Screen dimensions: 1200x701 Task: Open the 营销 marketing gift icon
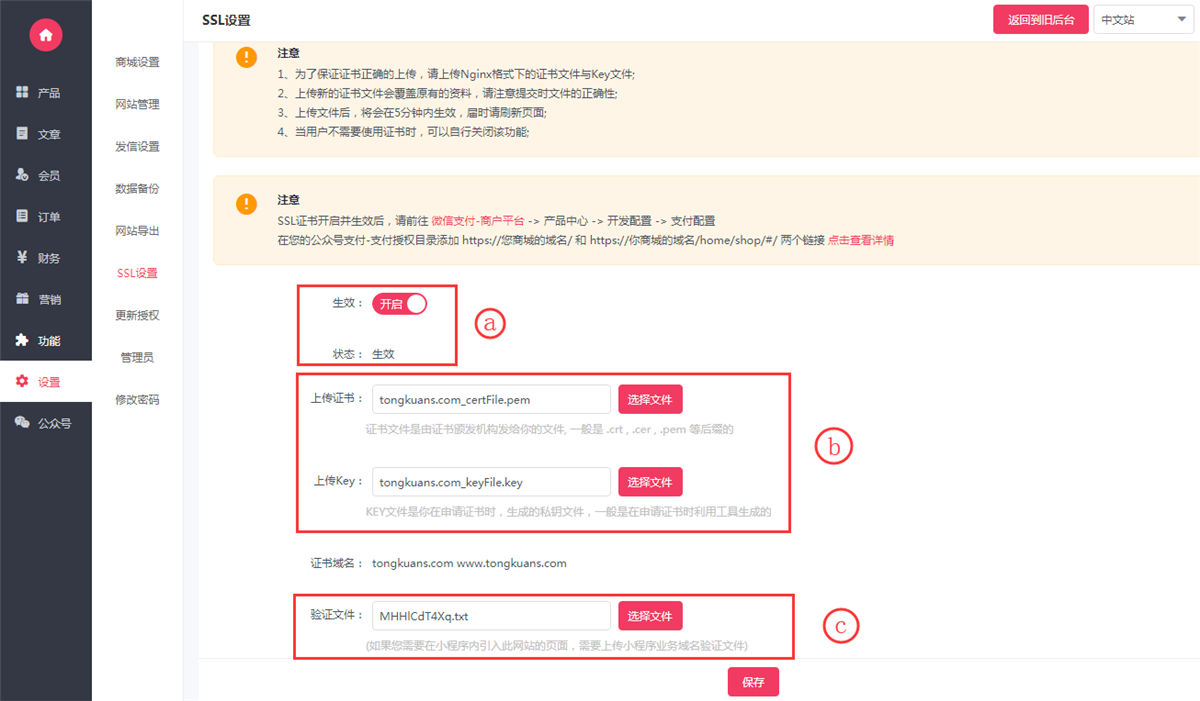pyautogui.click(x=22, y=299)
